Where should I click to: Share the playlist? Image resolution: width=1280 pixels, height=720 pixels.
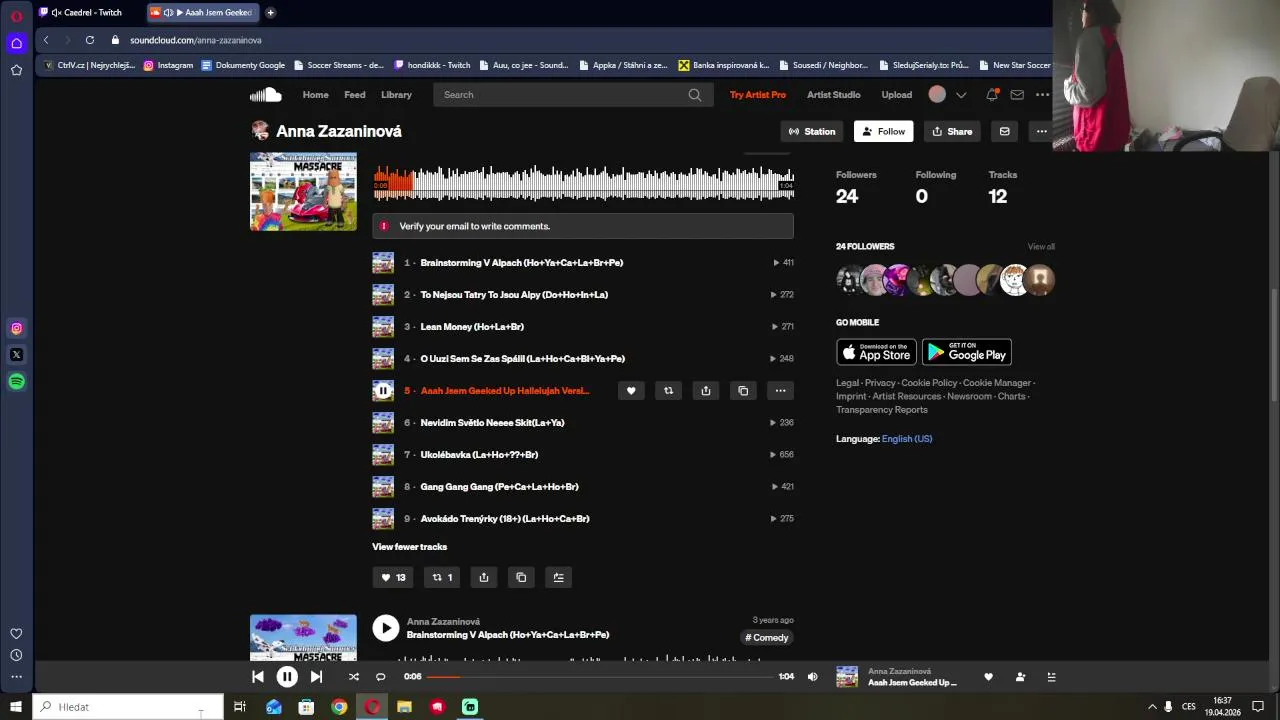tap(484, 577)
